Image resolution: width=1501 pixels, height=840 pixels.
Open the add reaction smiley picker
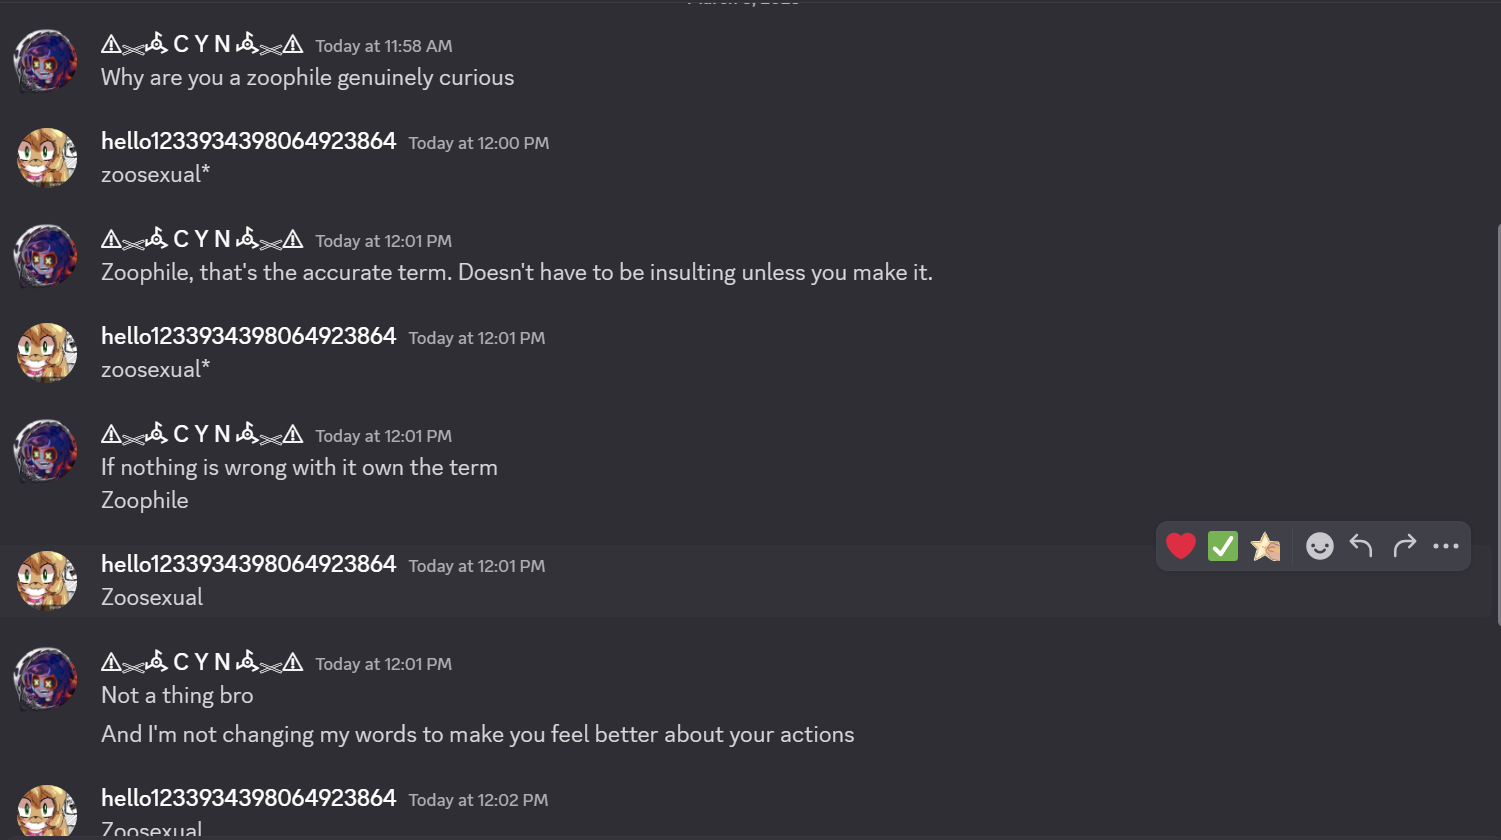click(x=1320, y=546)
